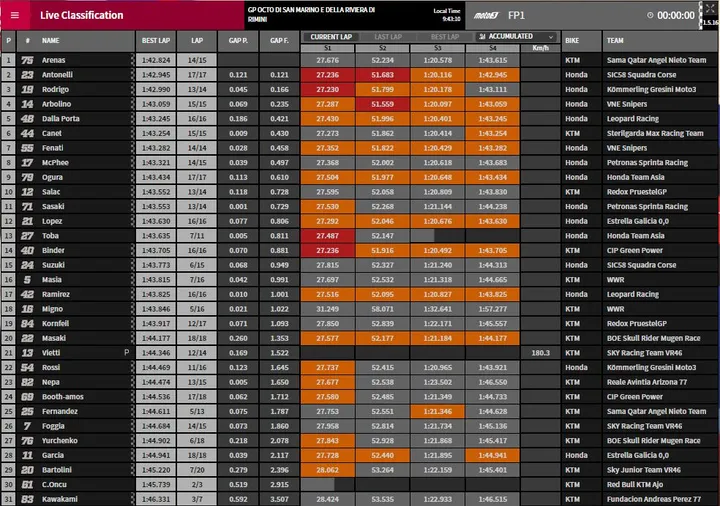The image size is (720, 506).
Task: Select team Red Bull KTM Ajo
Action: point(635,484)
